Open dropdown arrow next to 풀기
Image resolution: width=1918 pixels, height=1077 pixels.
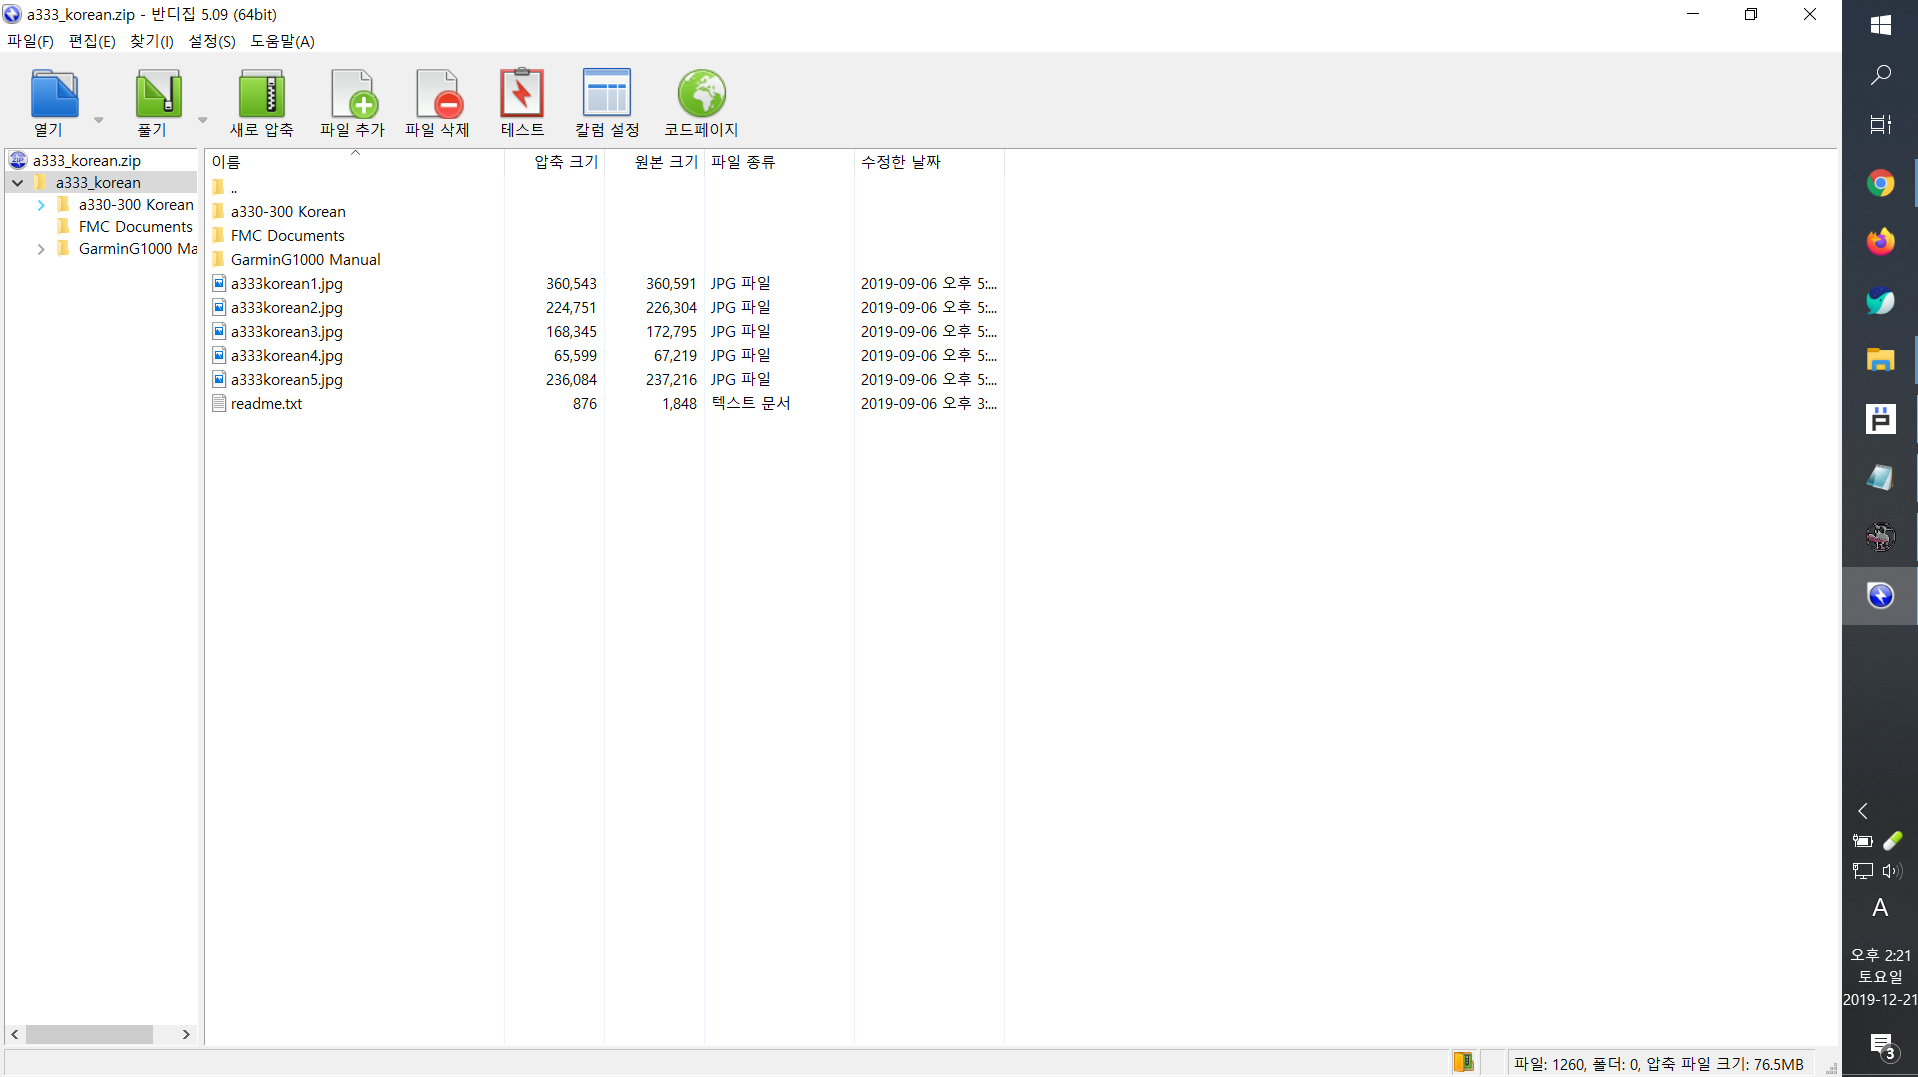click(202, 120)
